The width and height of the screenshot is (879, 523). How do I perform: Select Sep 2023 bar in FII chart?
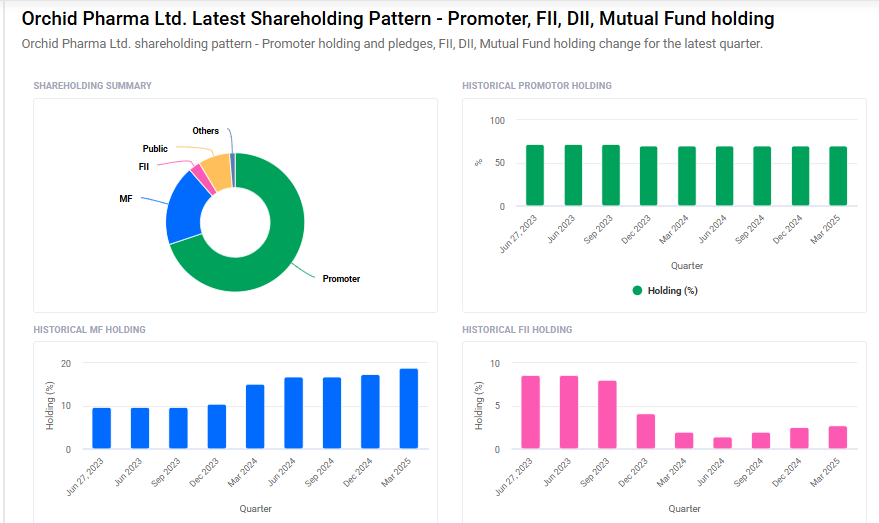tap(607, 414)
